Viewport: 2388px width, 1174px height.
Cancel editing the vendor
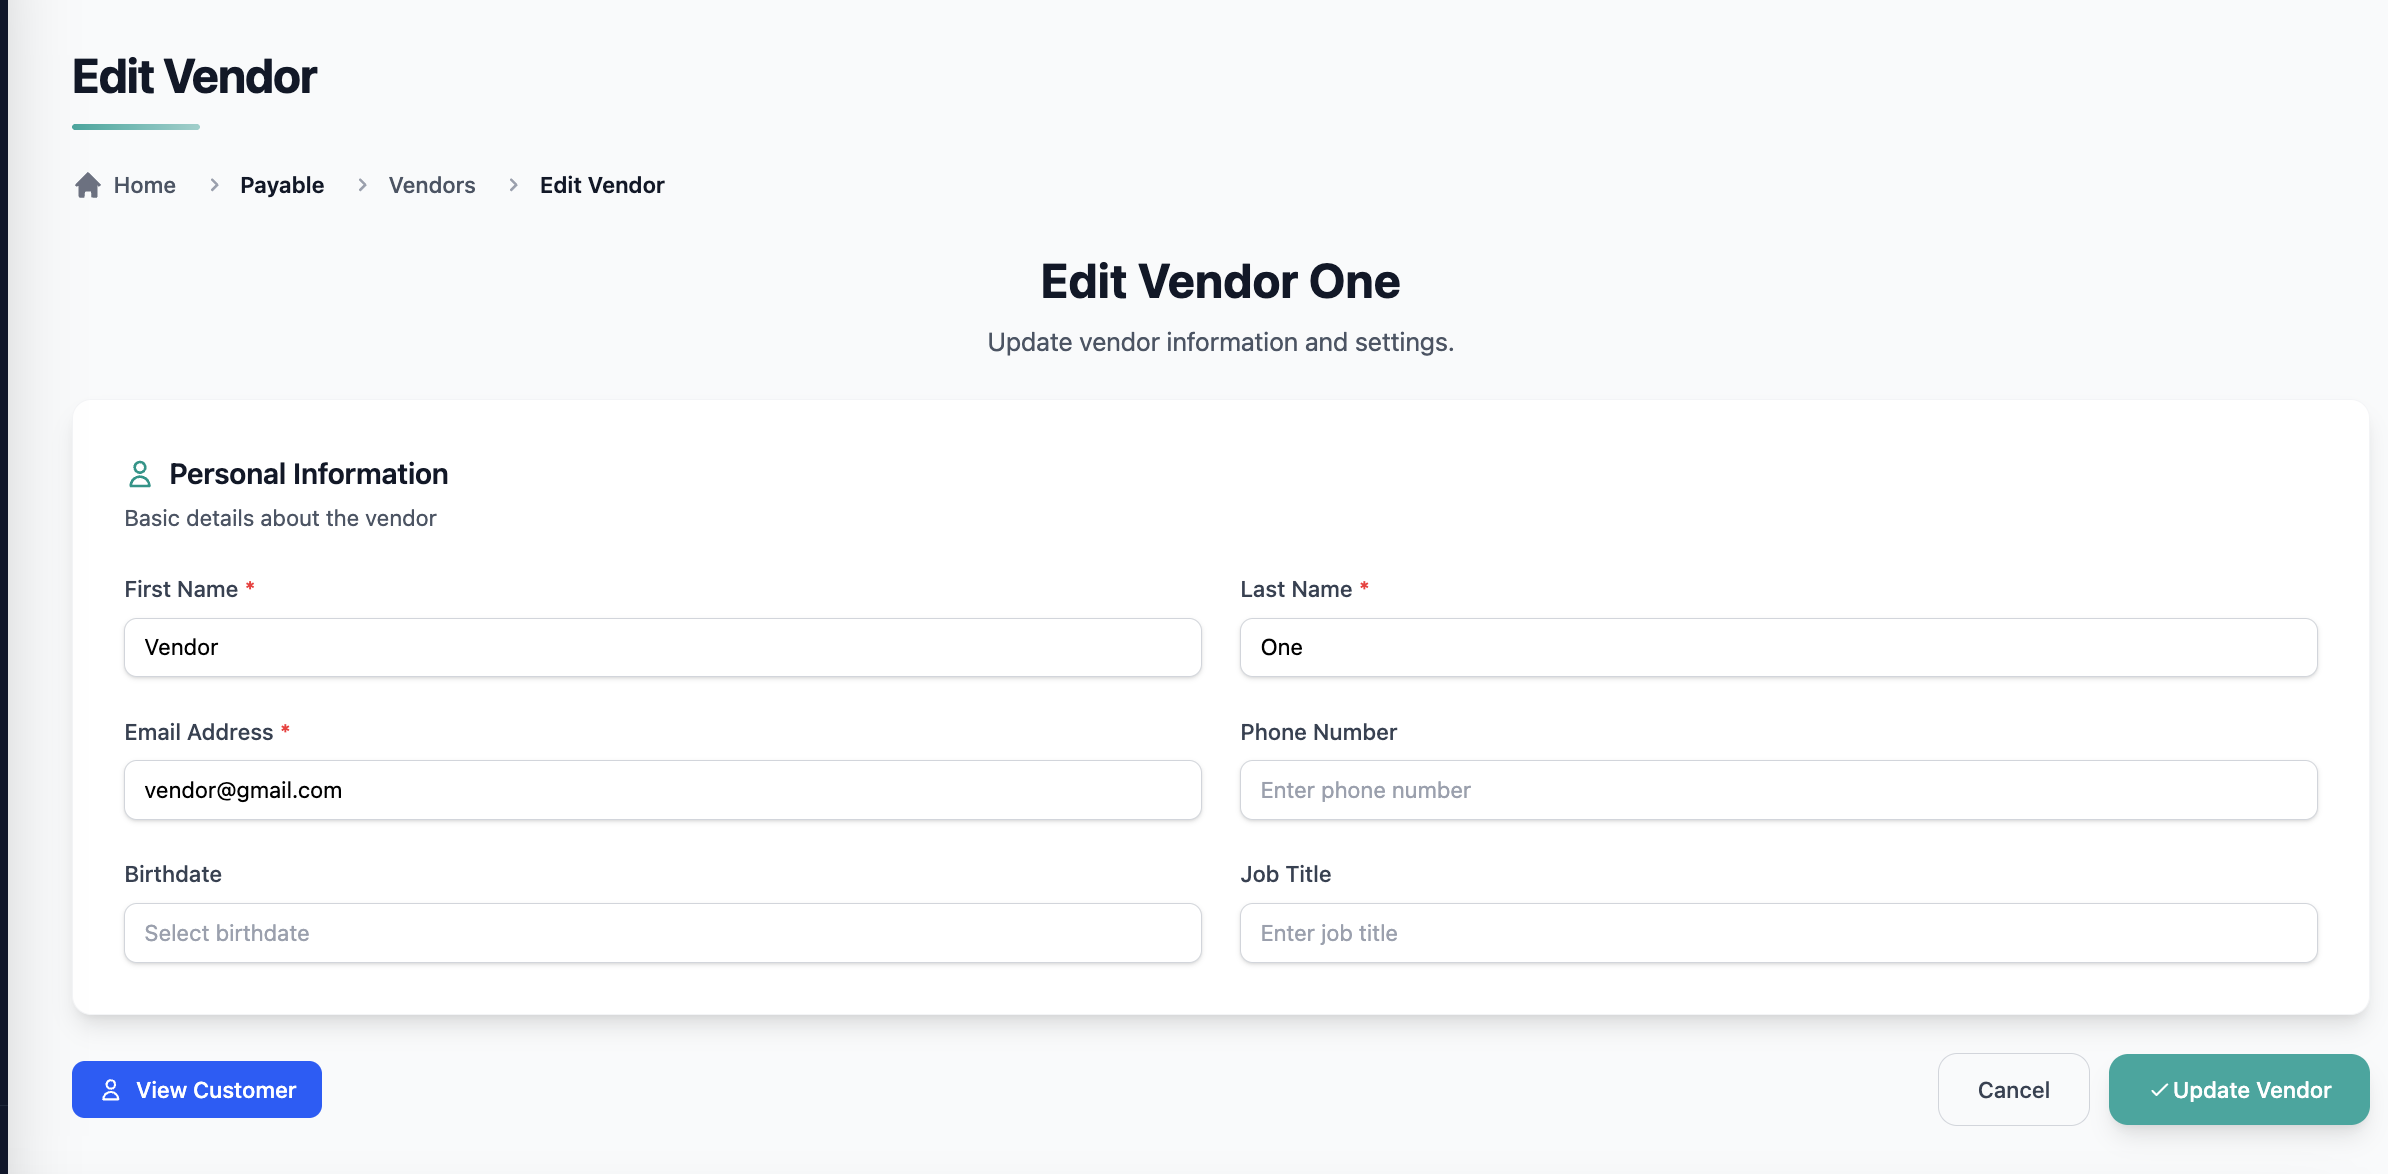click(2013, 1090)
